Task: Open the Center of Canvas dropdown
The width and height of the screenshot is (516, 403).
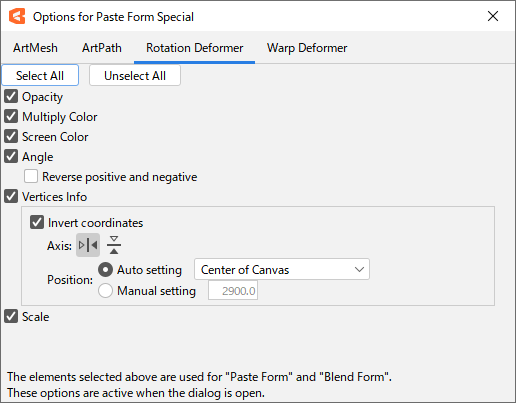Action: tap(282, 269)
